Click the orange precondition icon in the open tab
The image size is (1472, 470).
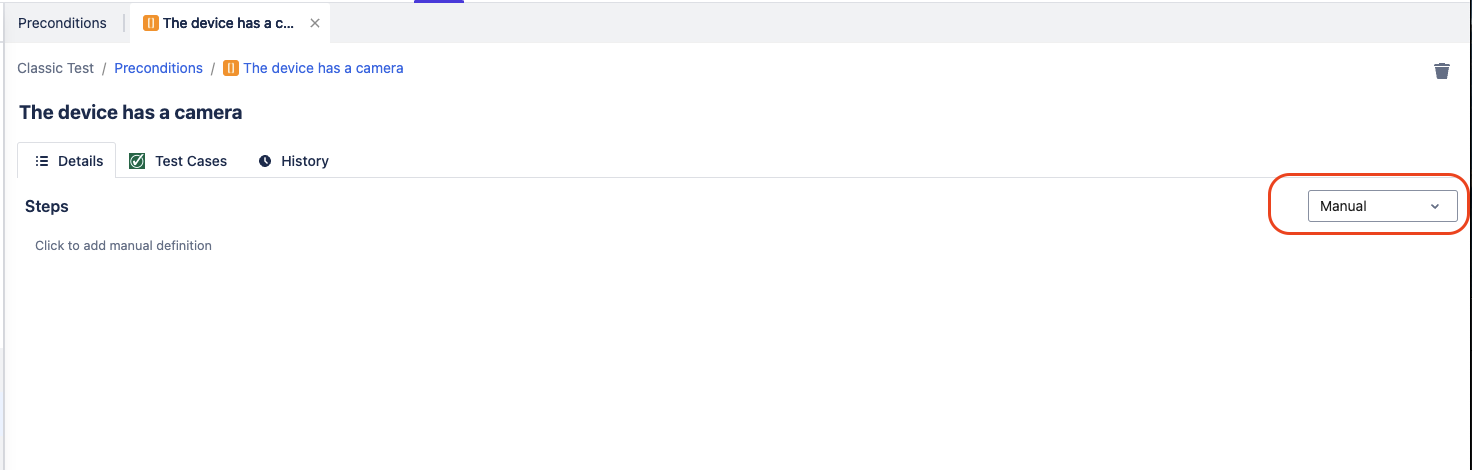151,23
